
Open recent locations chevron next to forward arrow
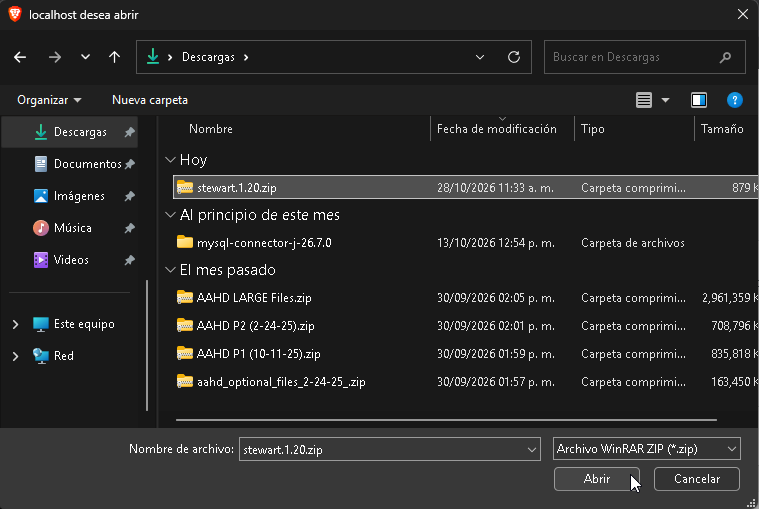coord(85,57)
